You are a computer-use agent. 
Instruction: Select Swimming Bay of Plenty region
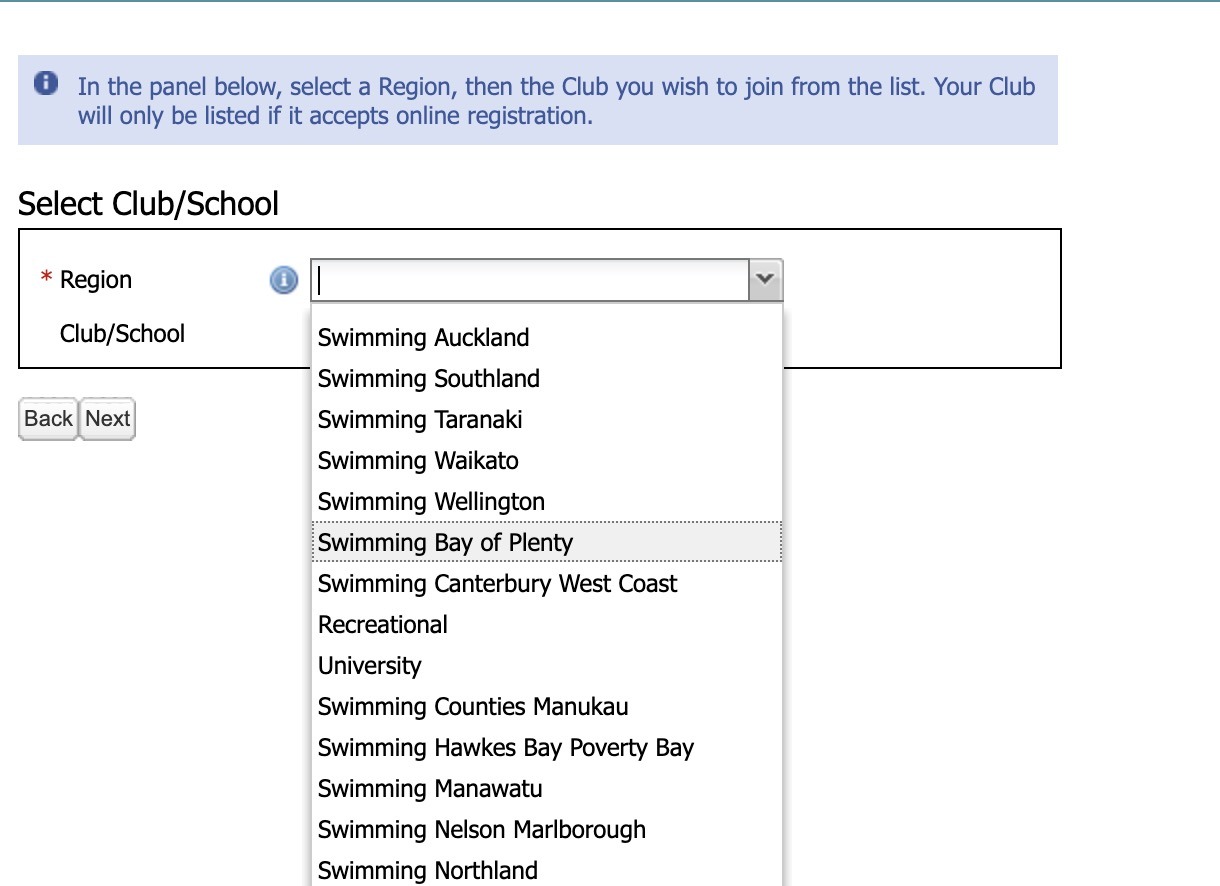point(445,542)
